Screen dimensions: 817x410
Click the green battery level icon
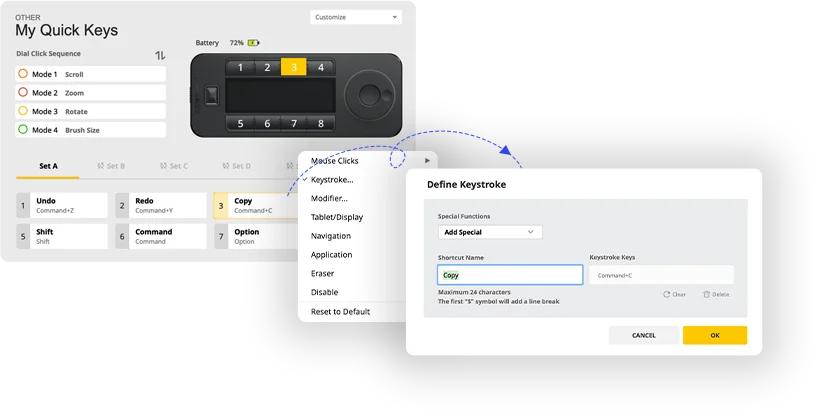pos(253,44)
